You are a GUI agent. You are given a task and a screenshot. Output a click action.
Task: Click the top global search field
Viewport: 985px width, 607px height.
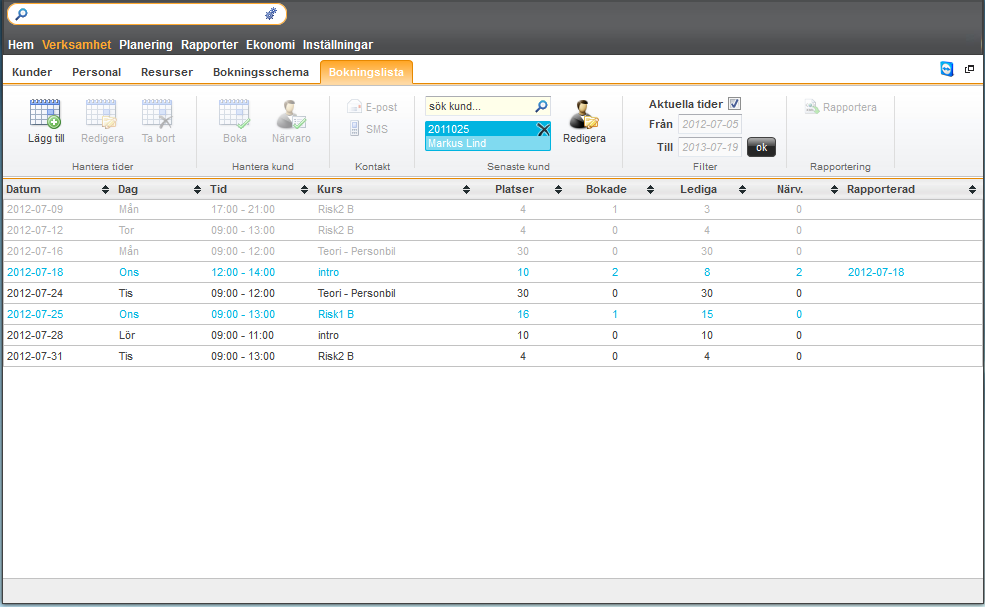147,14
